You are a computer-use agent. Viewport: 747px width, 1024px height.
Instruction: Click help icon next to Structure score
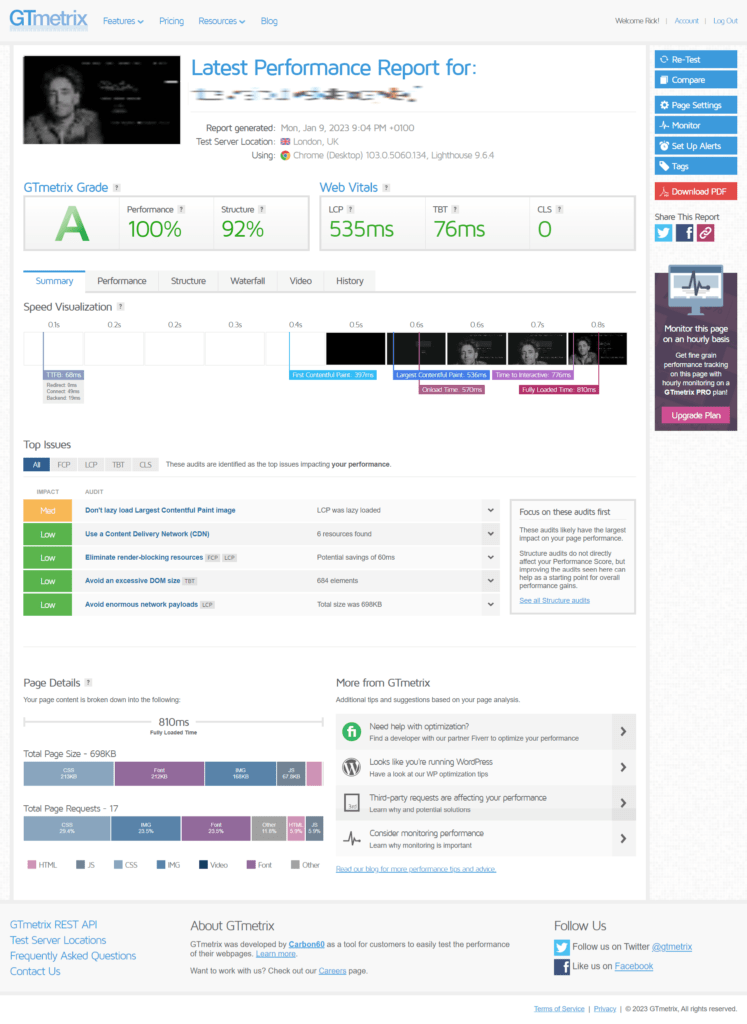tap(262, 210)
